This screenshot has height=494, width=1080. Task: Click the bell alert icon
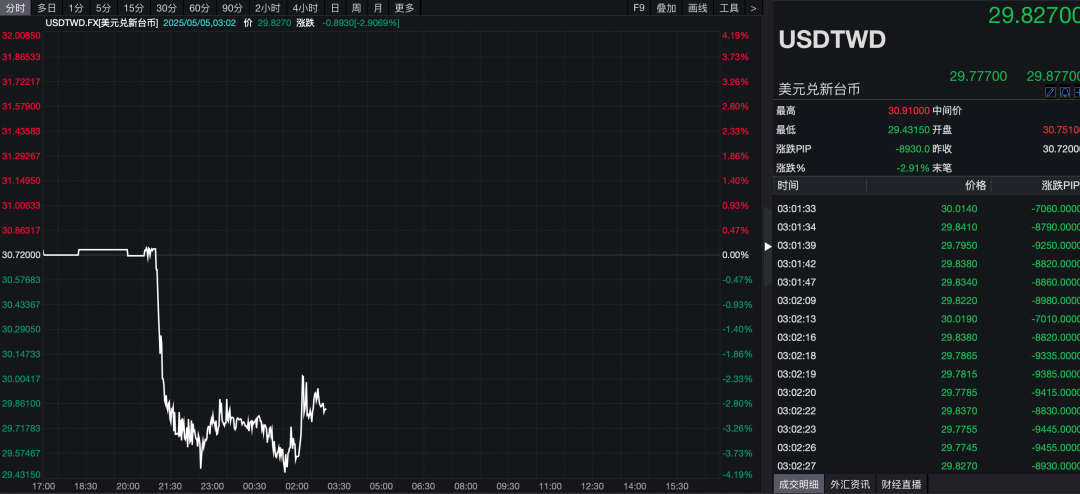point(1065,92)
